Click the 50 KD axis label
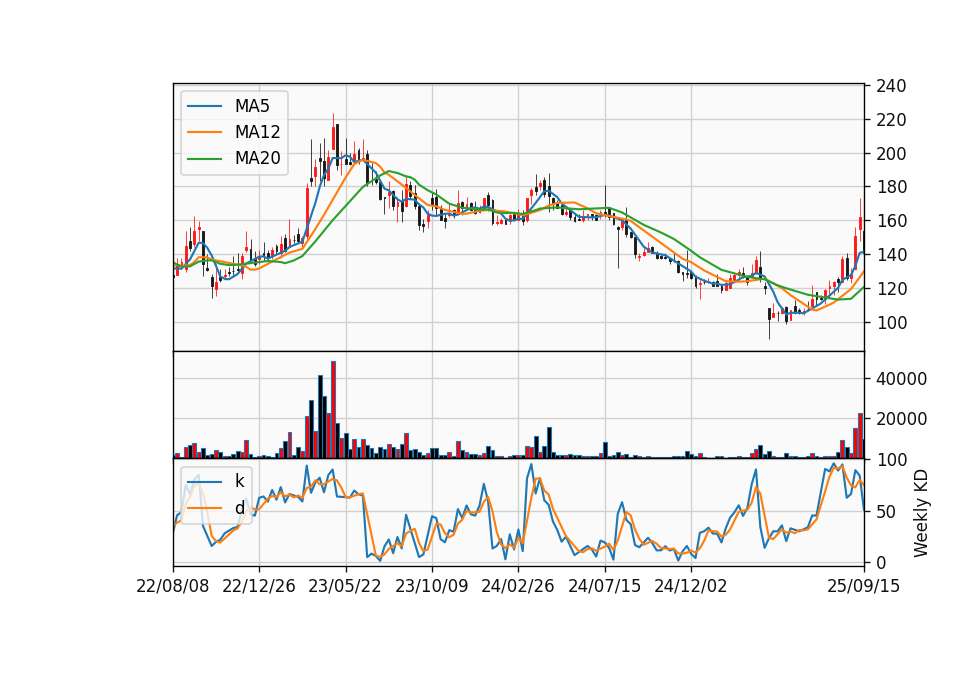The image size is (960, 690). pos(886,511)
